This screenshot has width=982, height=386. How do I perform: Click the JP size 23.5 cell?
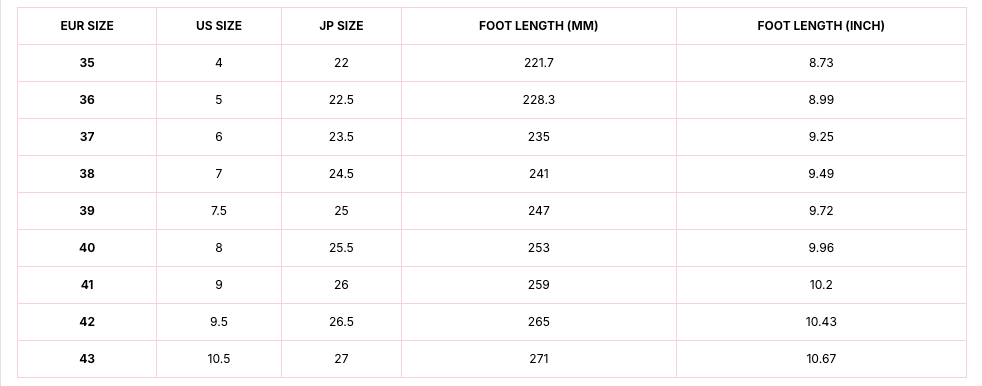(x=341, y=137)
